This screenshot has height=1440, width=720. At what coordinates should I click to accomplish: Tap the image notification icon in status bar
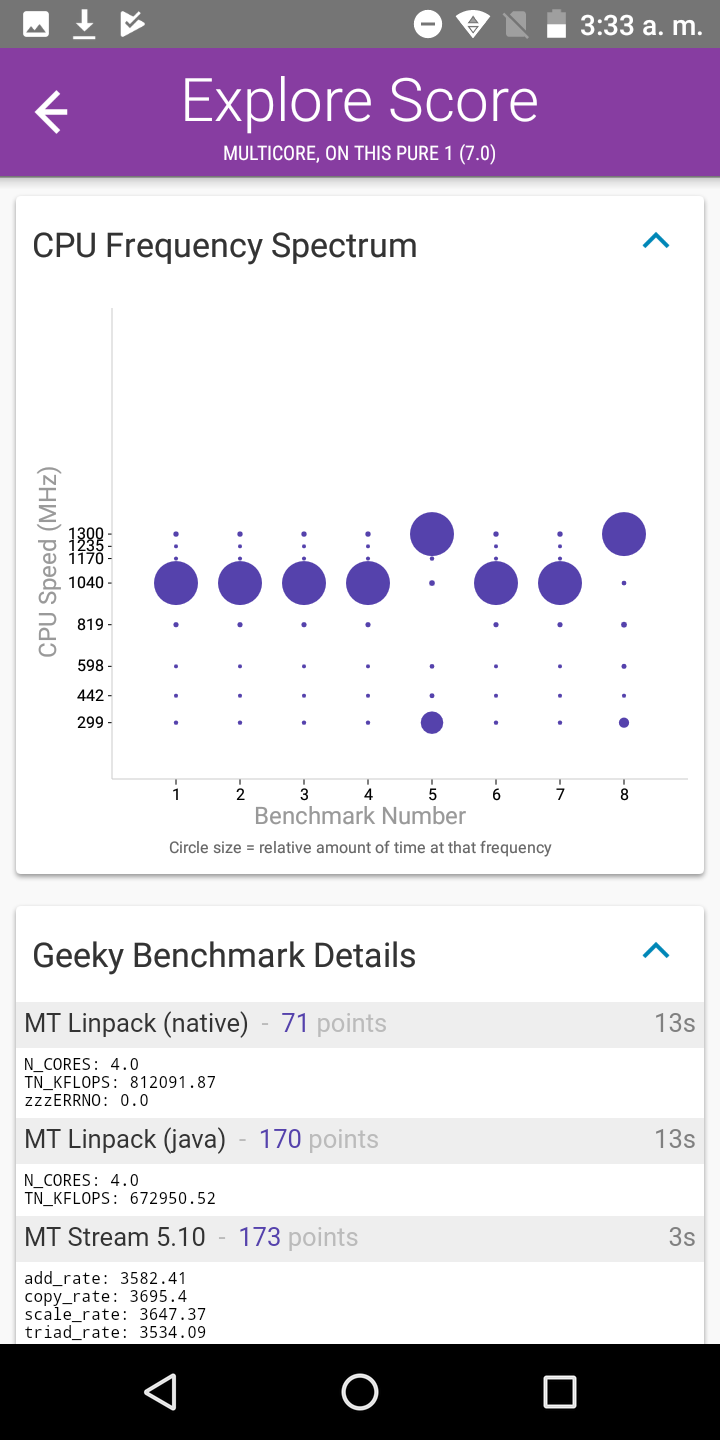click(x=36, y=24)
